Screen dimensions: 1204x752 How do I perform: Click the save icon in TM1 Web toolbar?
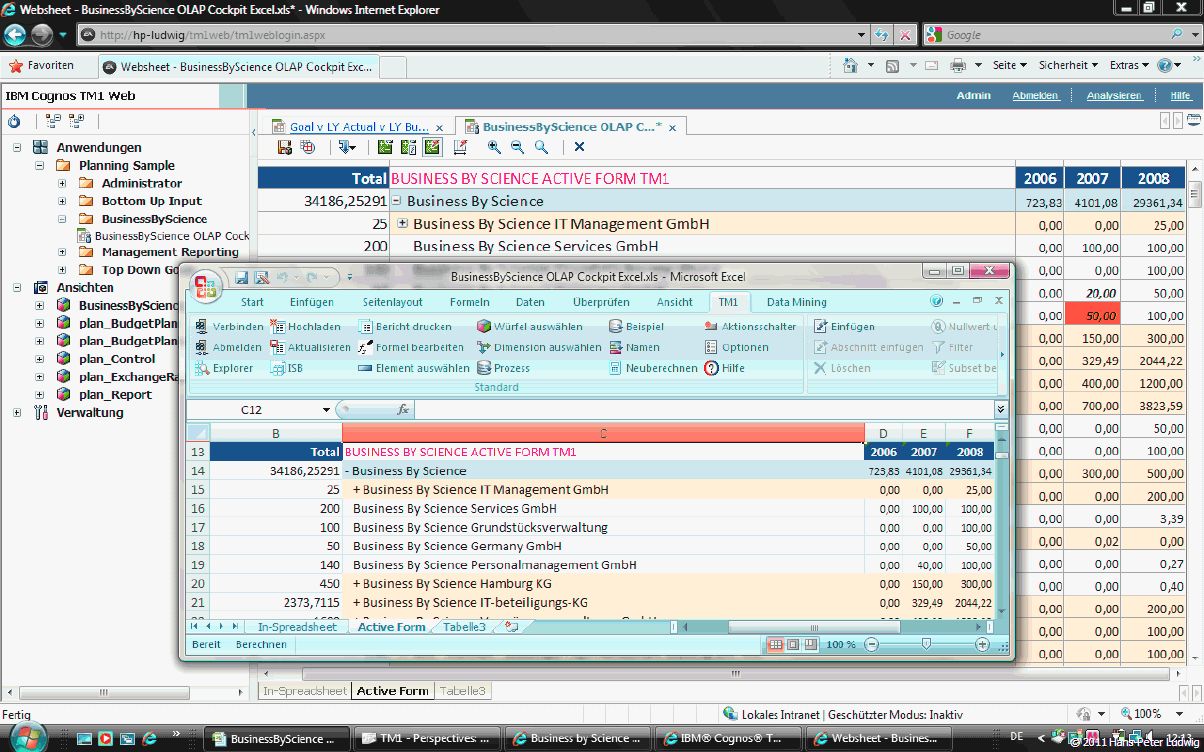click(x=285, y=147)
